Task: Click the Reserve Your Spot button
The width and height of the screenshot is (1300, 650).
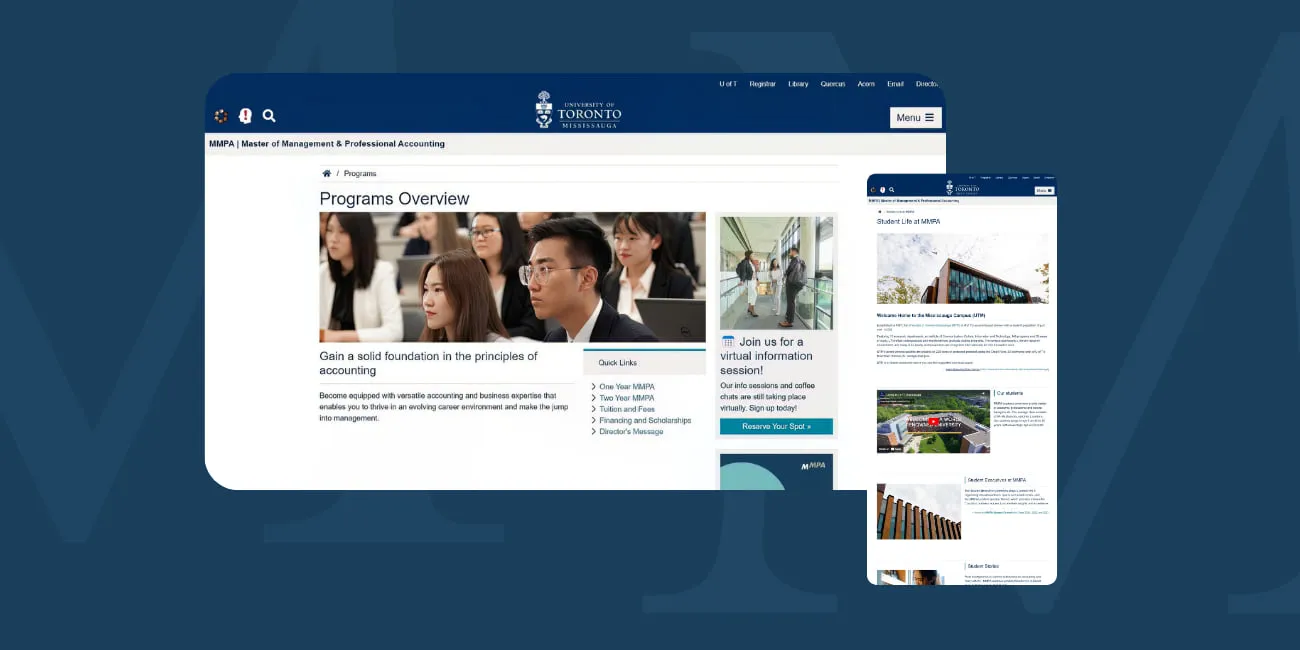Action: (776, 426)
